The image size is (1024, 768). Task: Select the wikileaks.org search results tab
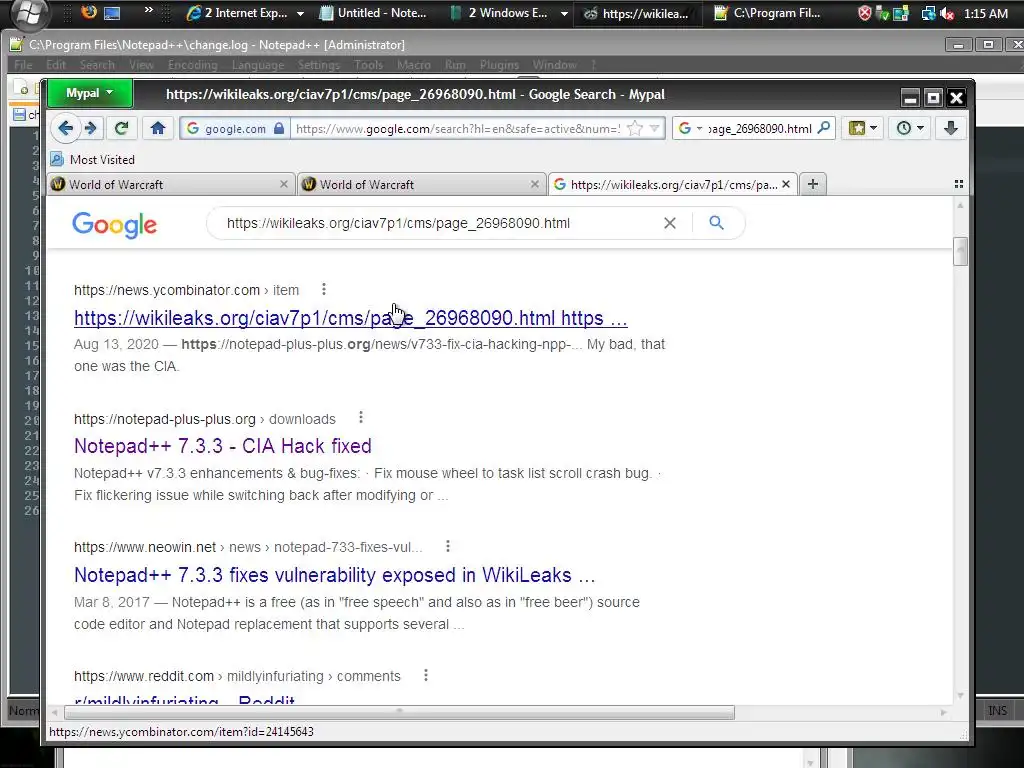point(673,184)
